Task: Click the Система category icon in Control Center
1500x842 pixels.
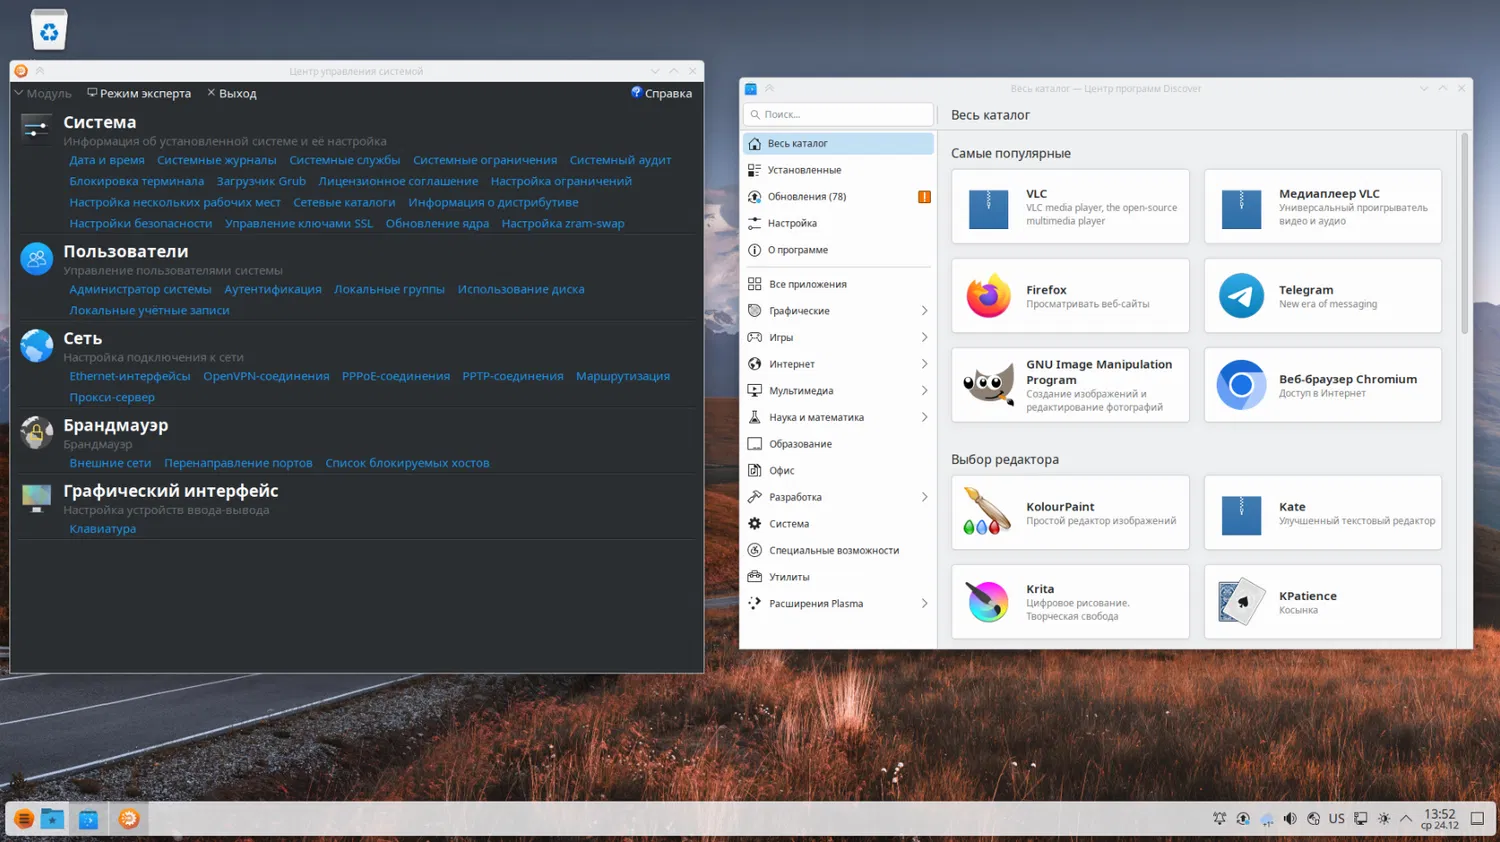Action: pyautogui.click(x=36, y=129)
